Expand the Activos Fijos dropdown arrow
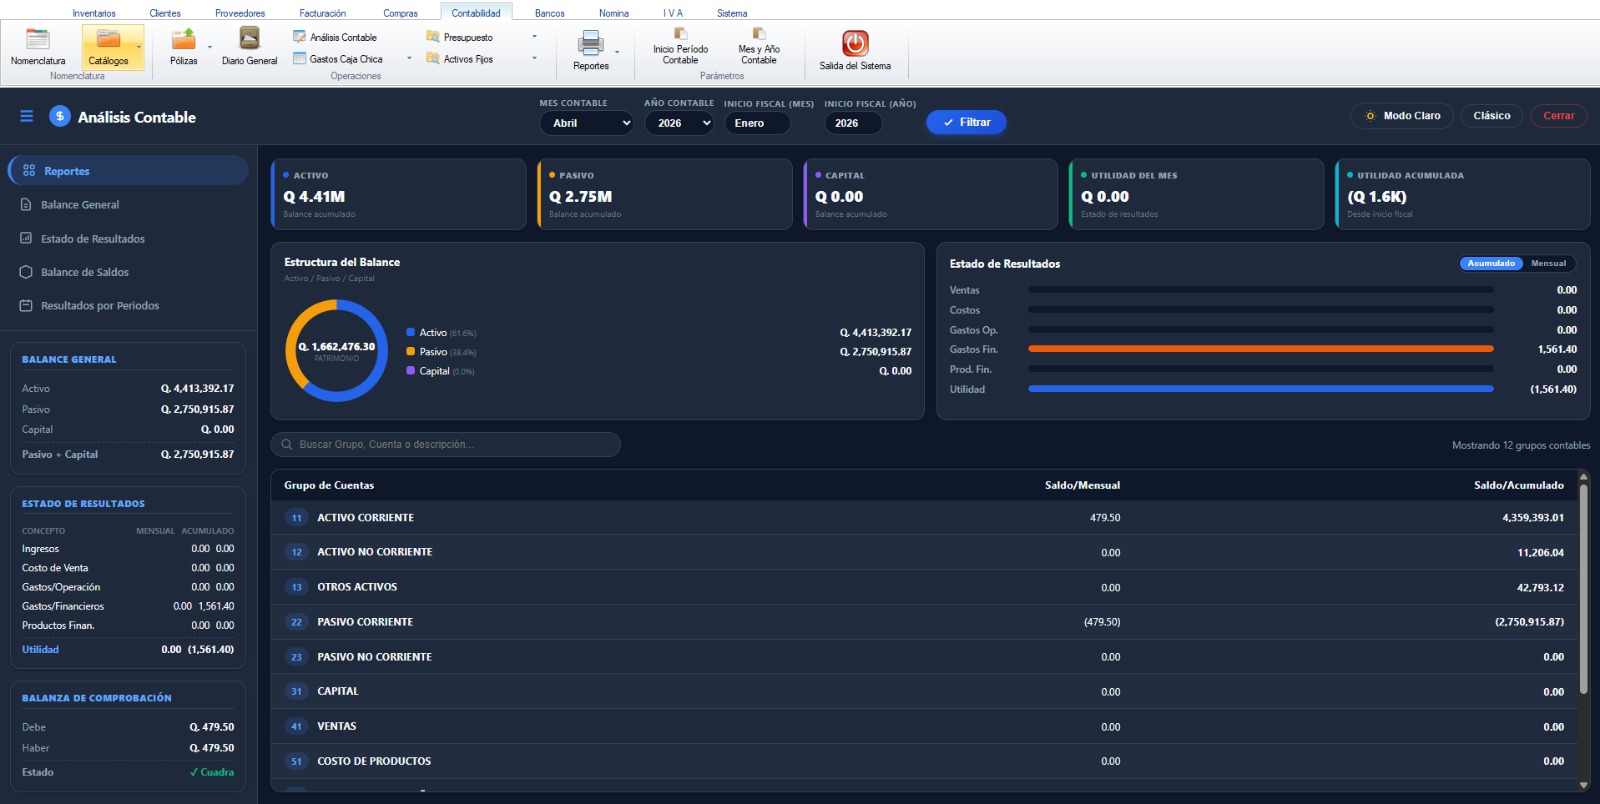 534,59
